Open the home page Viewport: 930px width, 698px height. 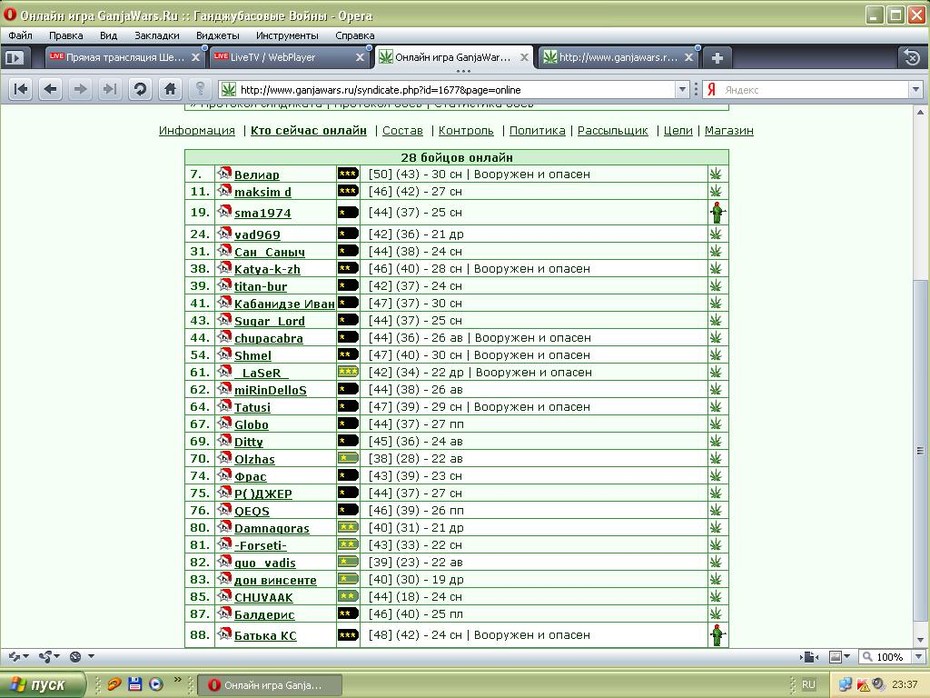pyautogui.click(x=170, y=90)
